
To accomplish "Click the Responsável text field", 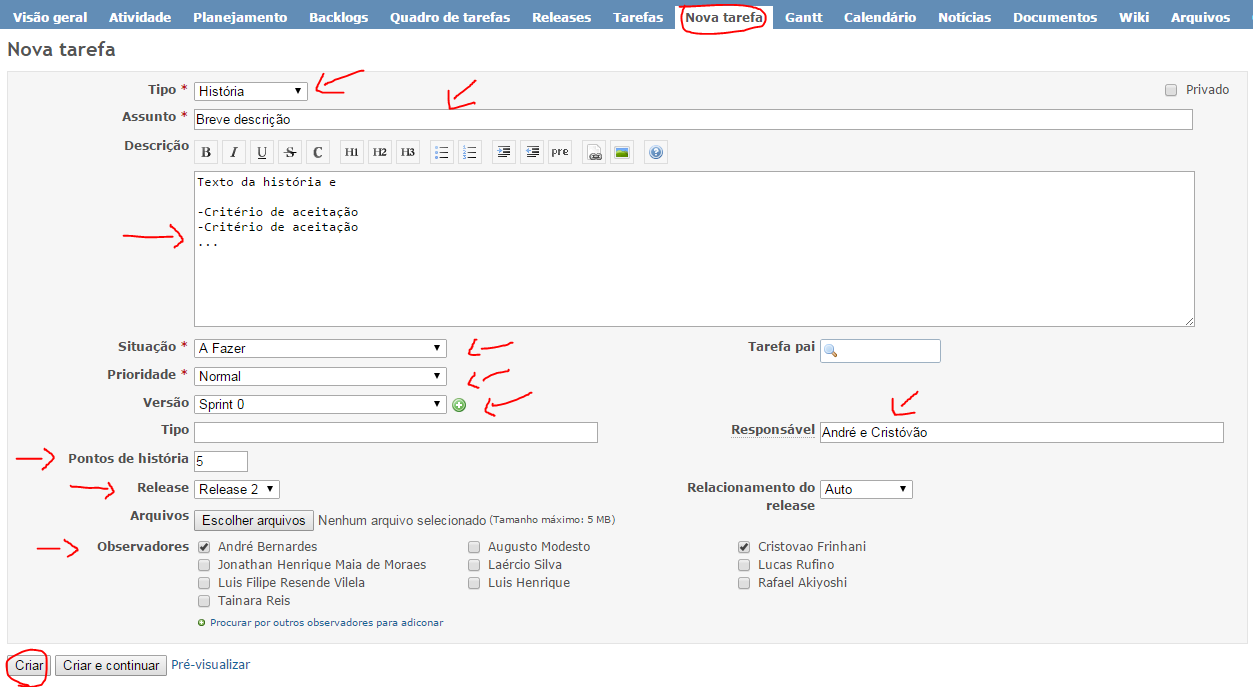I will 1021,432.
